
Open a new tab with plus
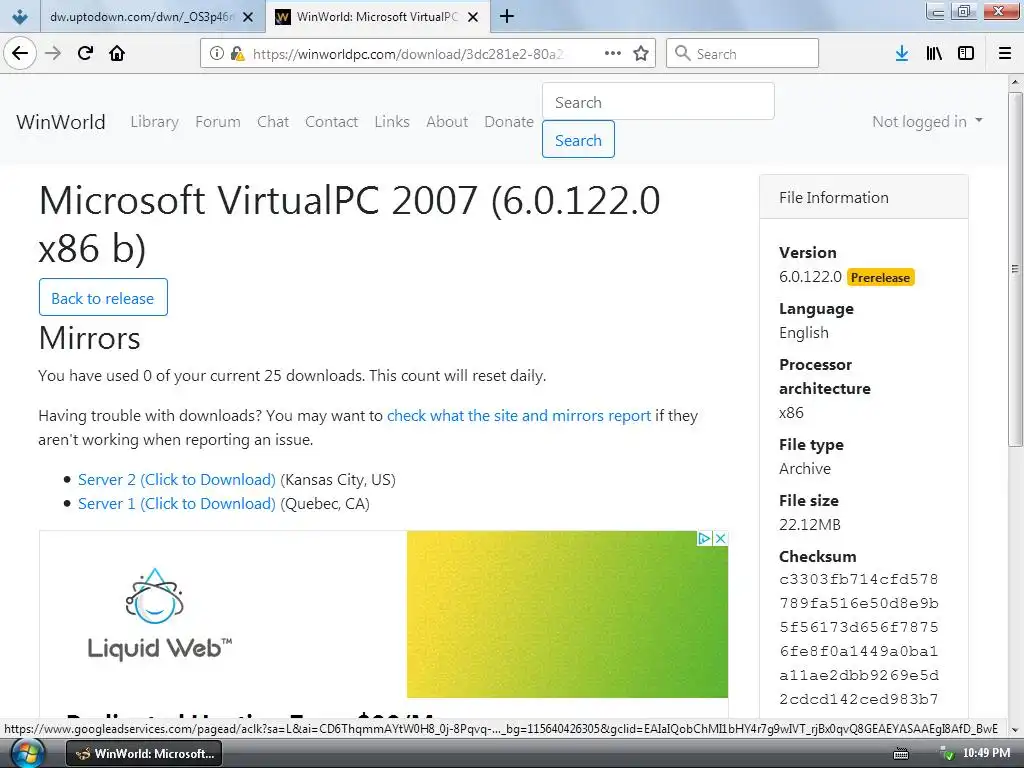[x=507, y=16]
